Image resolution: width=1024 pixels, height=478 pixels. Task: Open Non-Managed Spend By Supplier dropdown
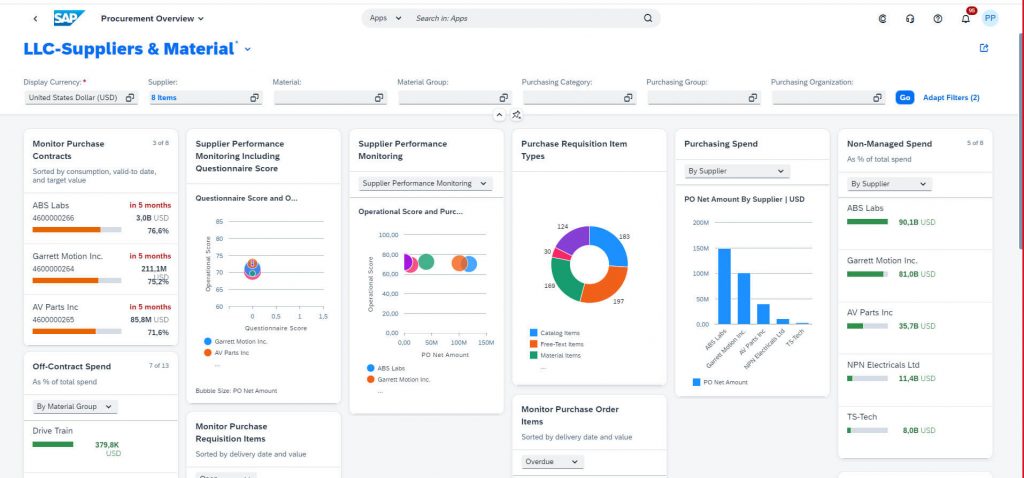[x=889, y=184]
